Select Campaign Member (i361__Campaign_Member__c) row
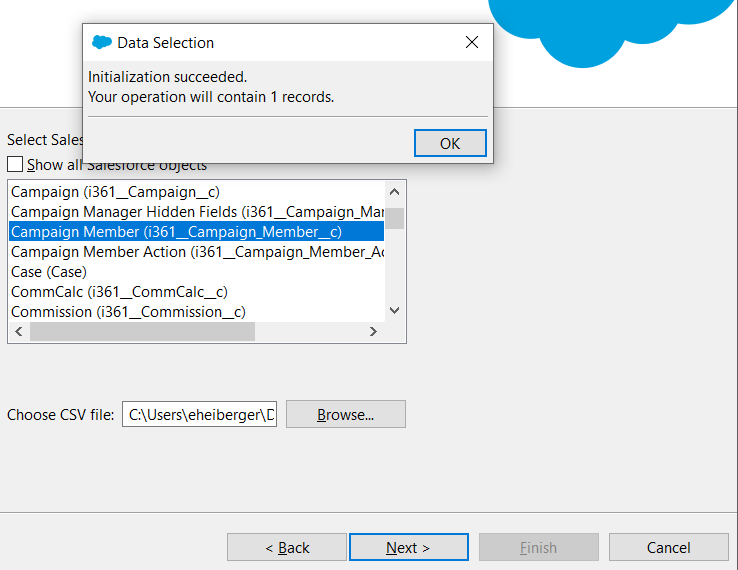Screen dimensions: 738x570 click(197, 232)
